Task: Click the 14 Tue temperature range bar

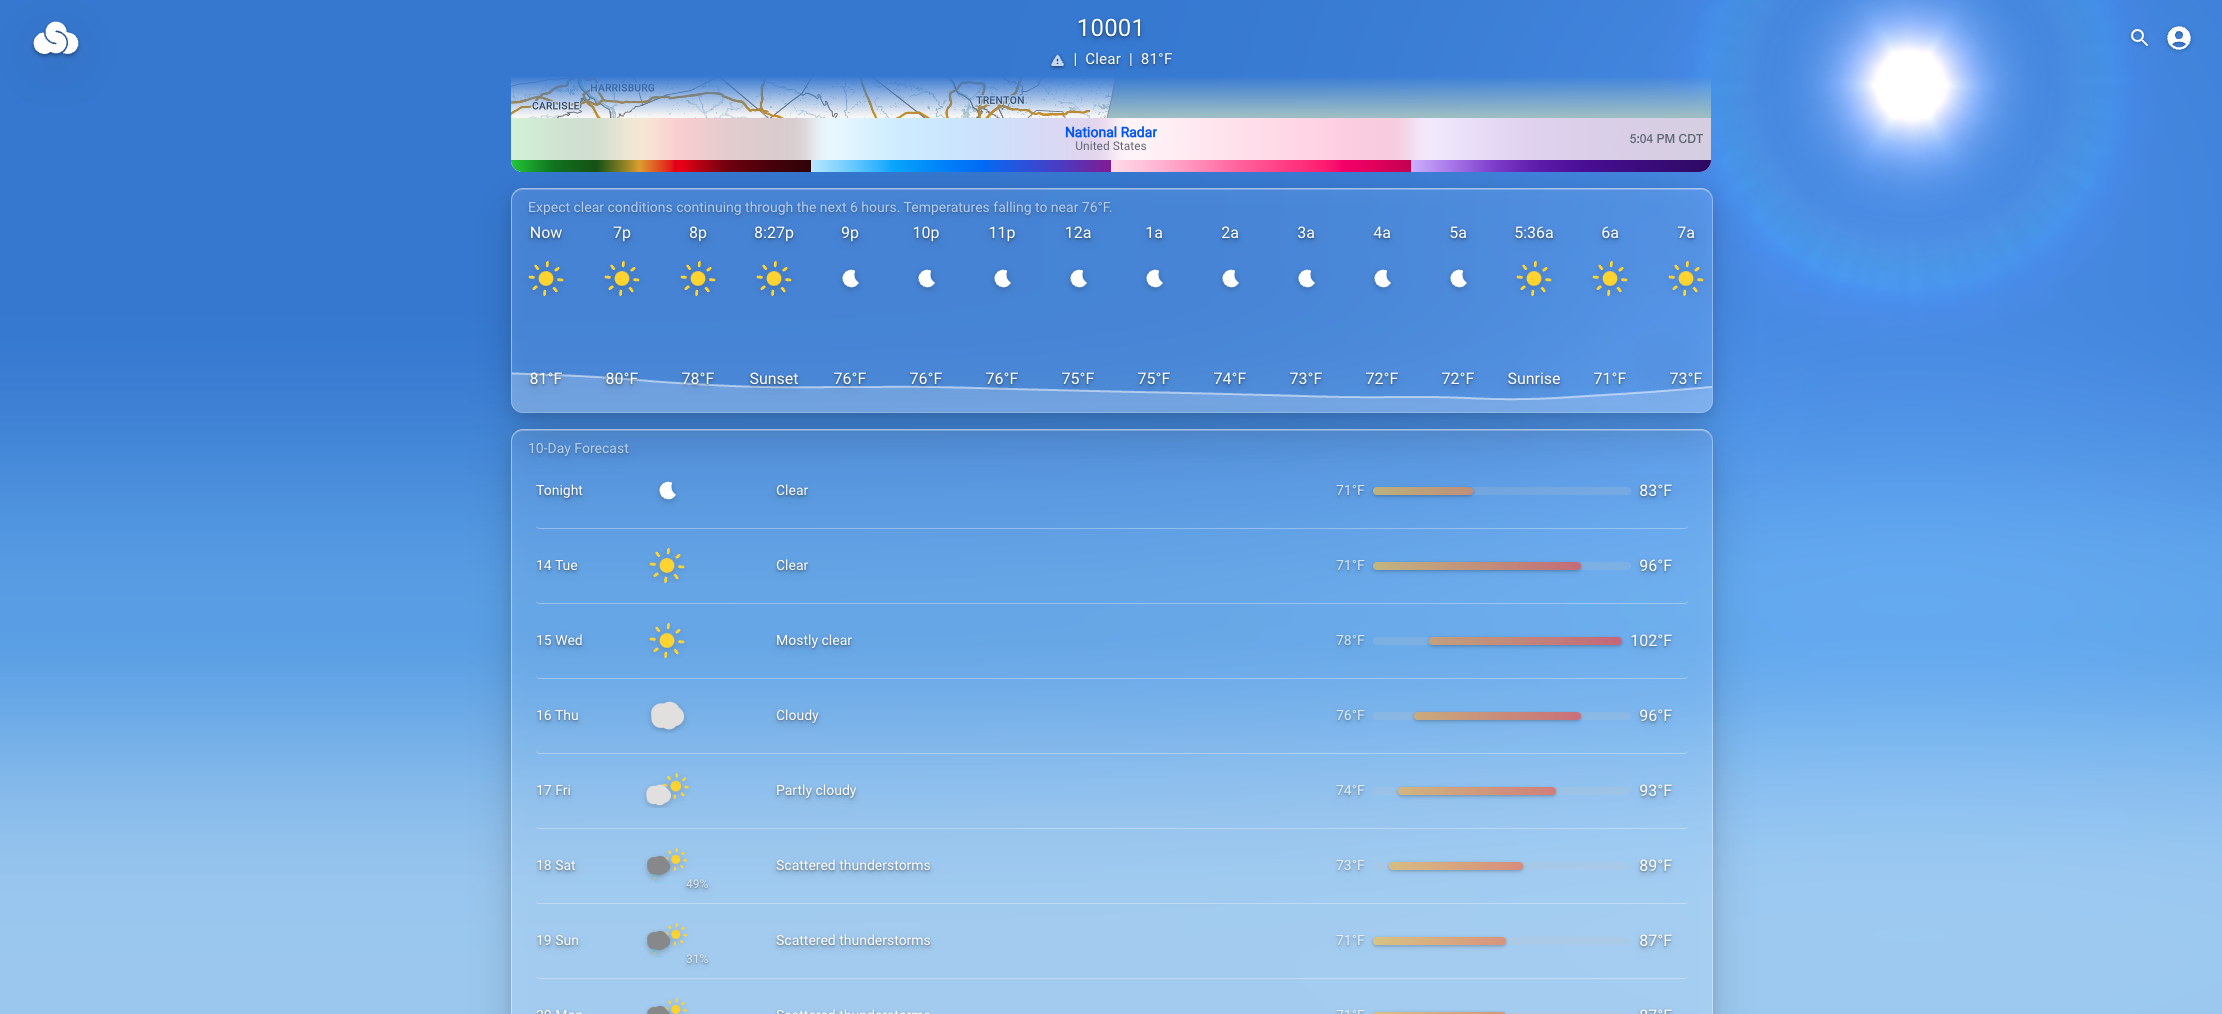Action: click(x=1501, y=566)
